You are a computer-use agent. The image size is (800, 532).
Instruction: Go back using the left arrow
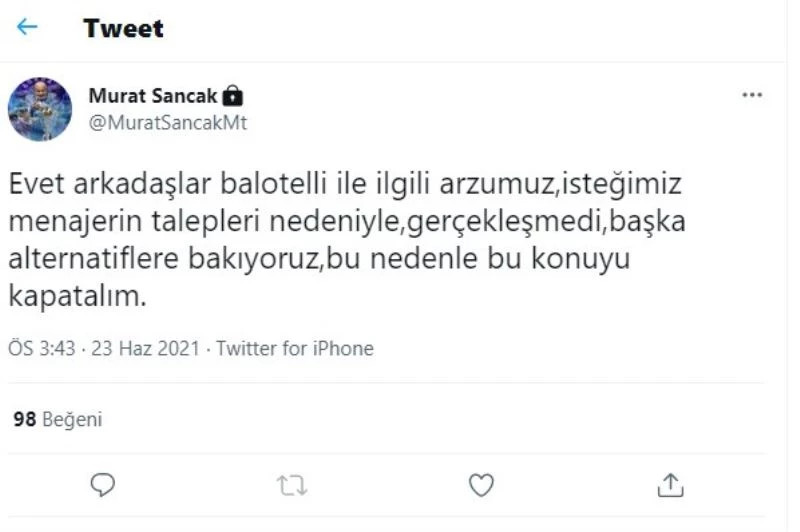[27, 27]
